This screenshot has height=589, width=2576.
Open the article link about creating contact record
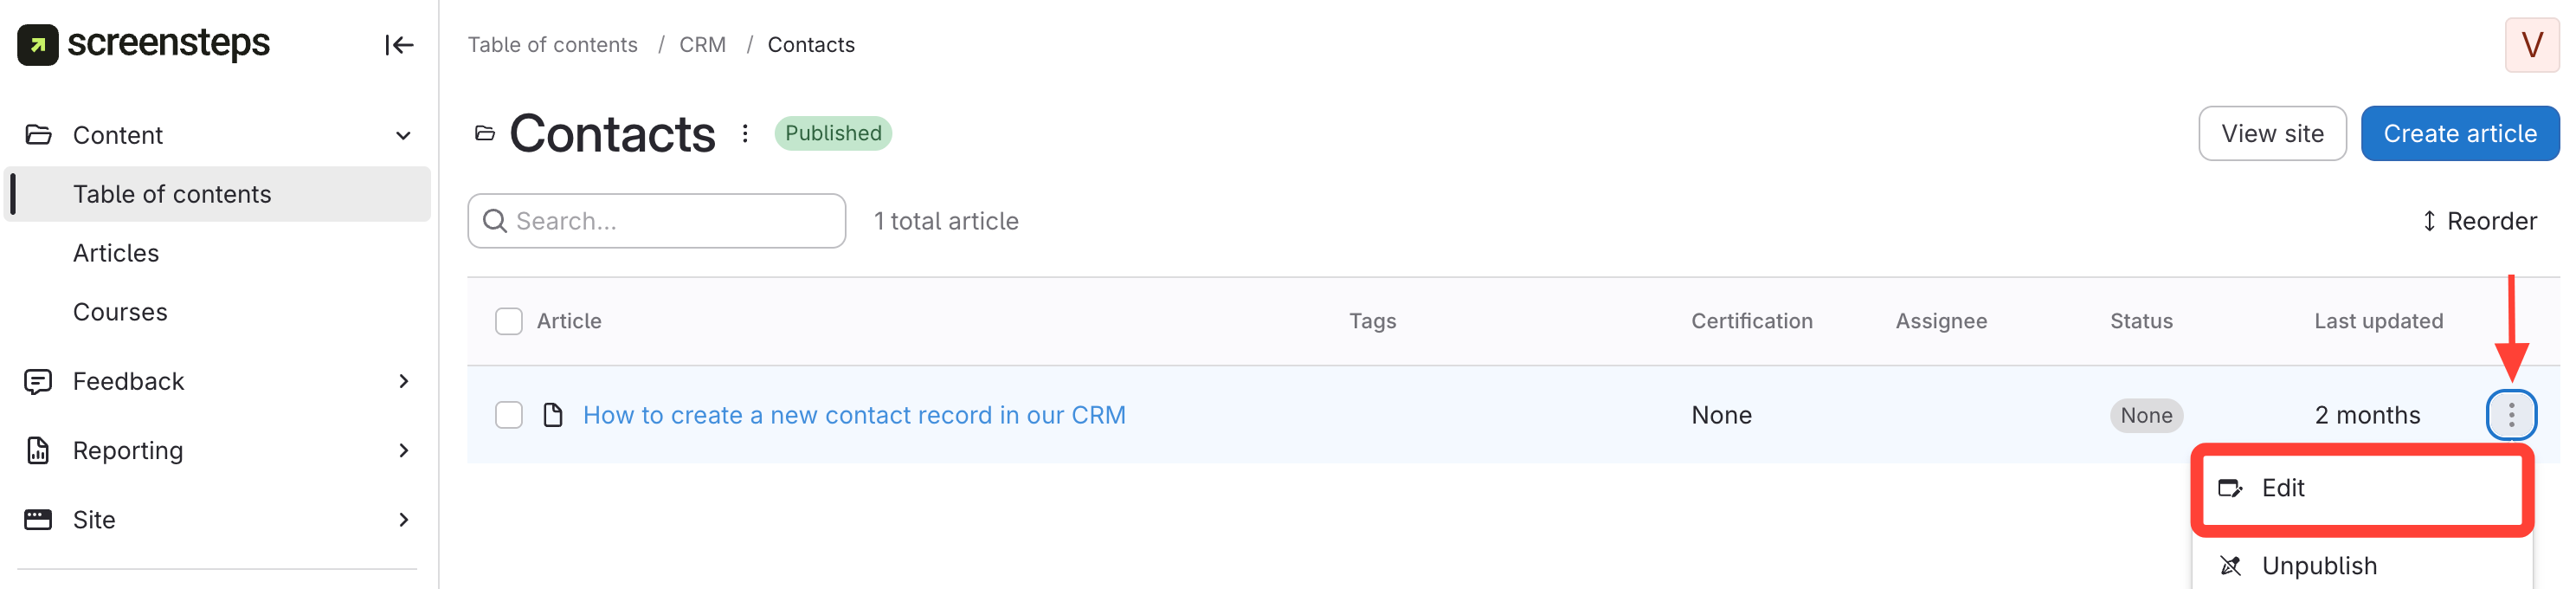(854, 415)
